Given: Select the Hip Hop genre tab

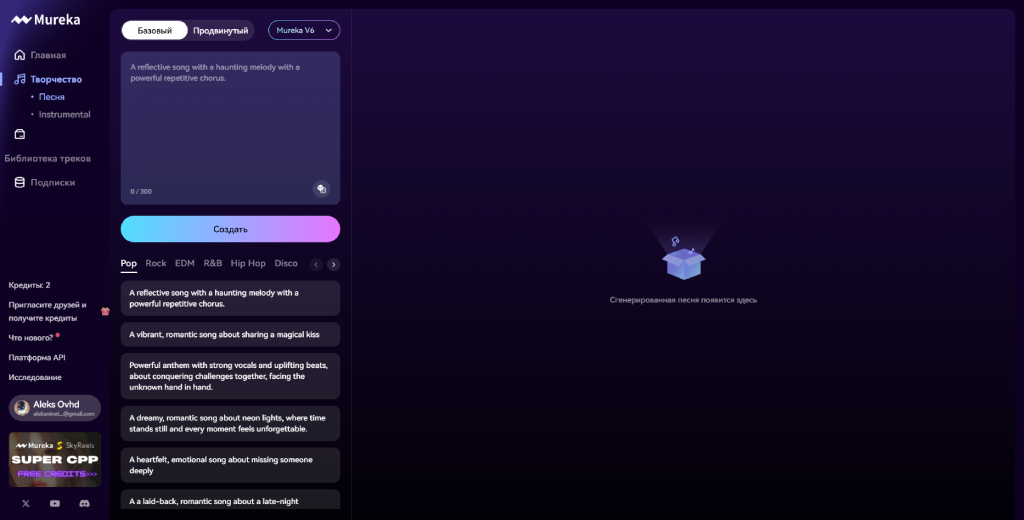Looking at the screenshot, I should 248,263.
